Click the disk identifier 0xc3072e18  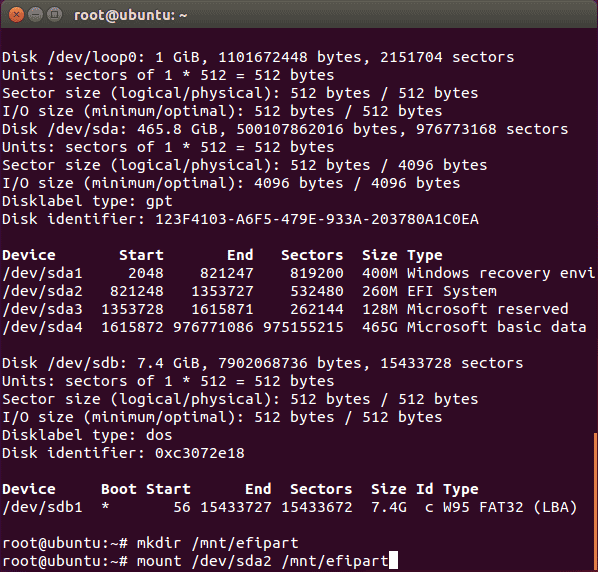pos(200,453)
